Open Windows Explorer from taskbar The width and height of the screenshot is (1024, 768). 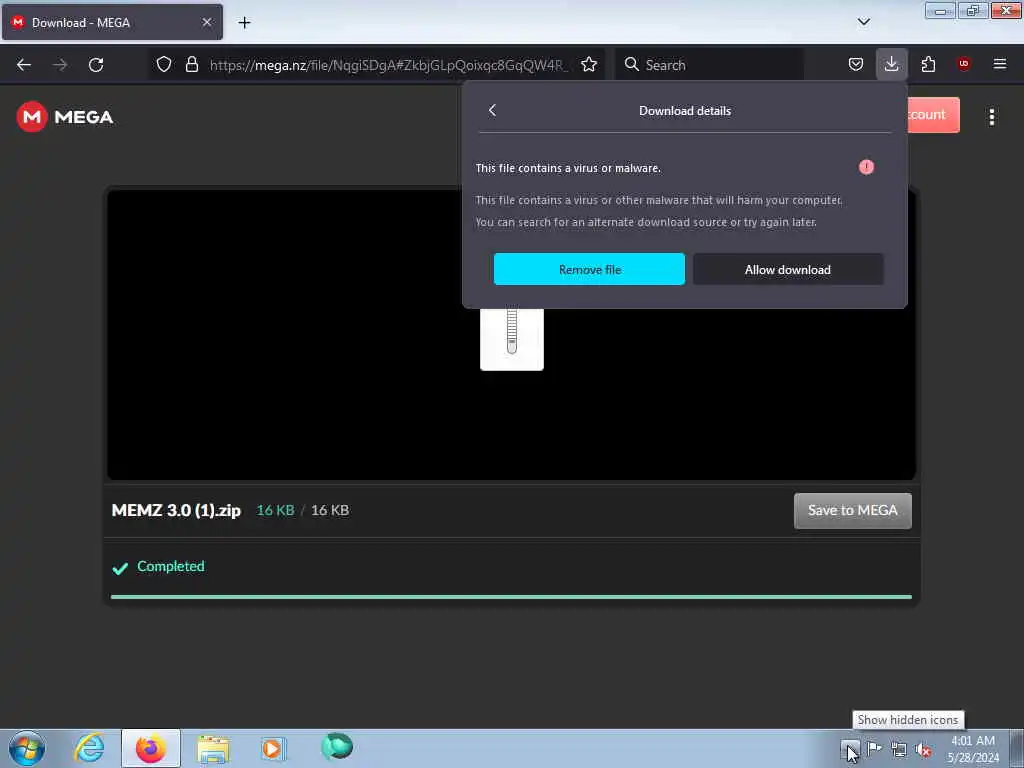pyautogui.click(x=213, y=749)
